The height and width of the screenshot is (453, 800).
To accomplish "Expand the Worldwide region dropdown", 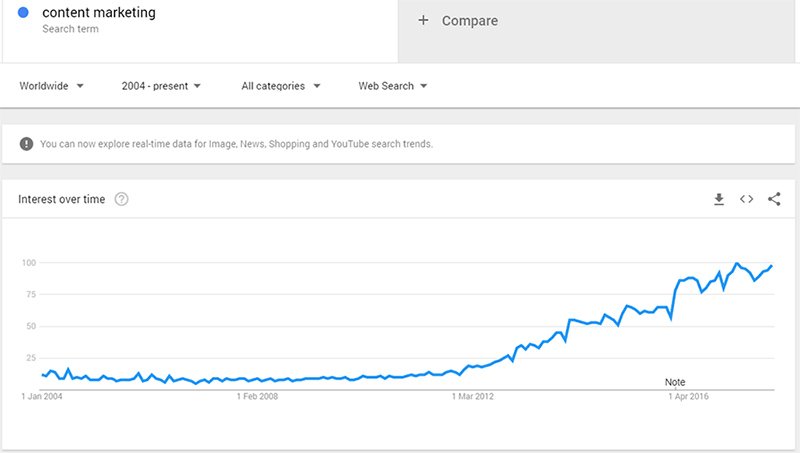I will (x=52, y=86).
